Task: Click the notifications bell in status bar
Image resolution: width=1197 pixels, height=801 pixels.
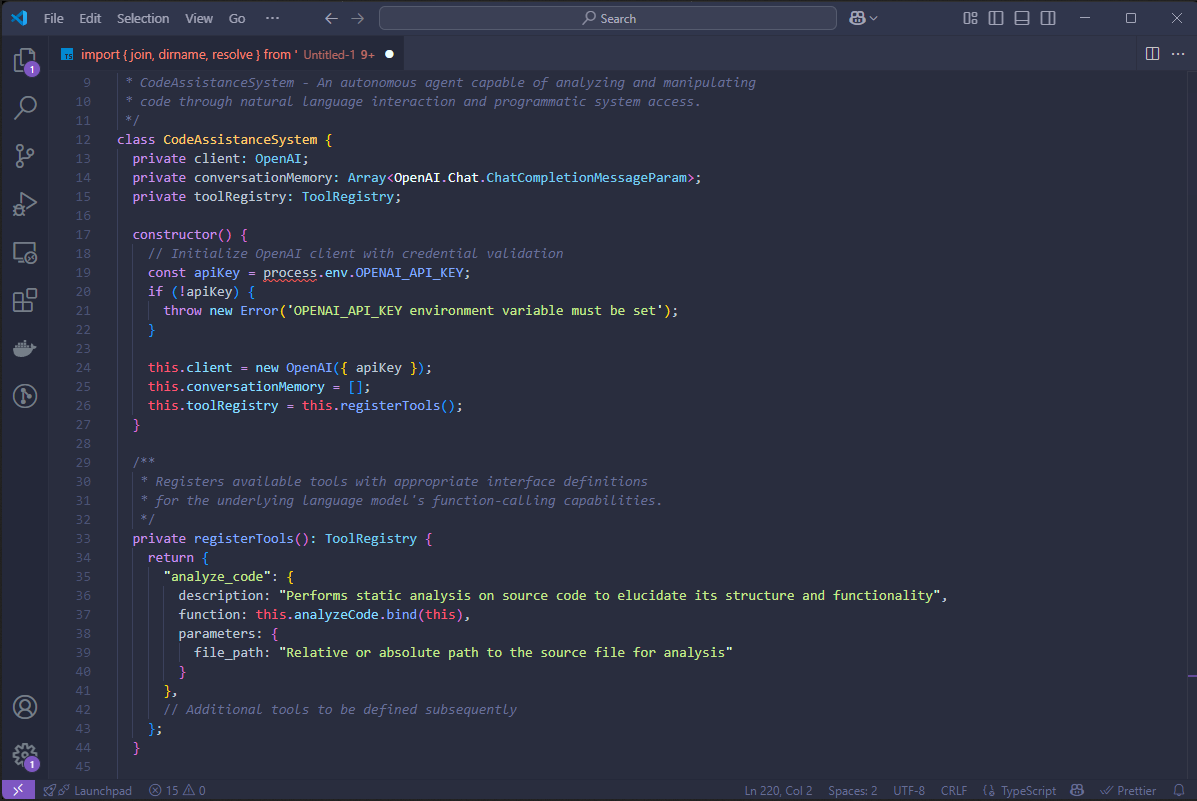Action: point(1178,790)
